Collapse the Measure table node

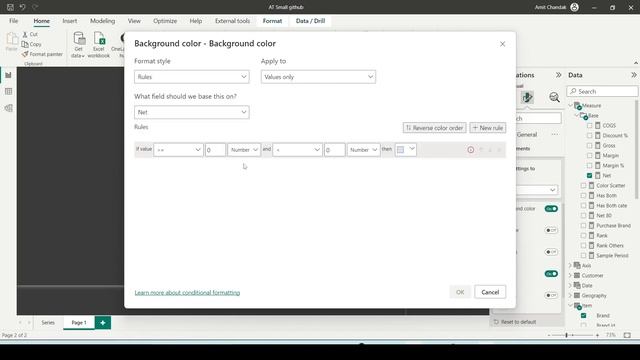coord(571,105)
